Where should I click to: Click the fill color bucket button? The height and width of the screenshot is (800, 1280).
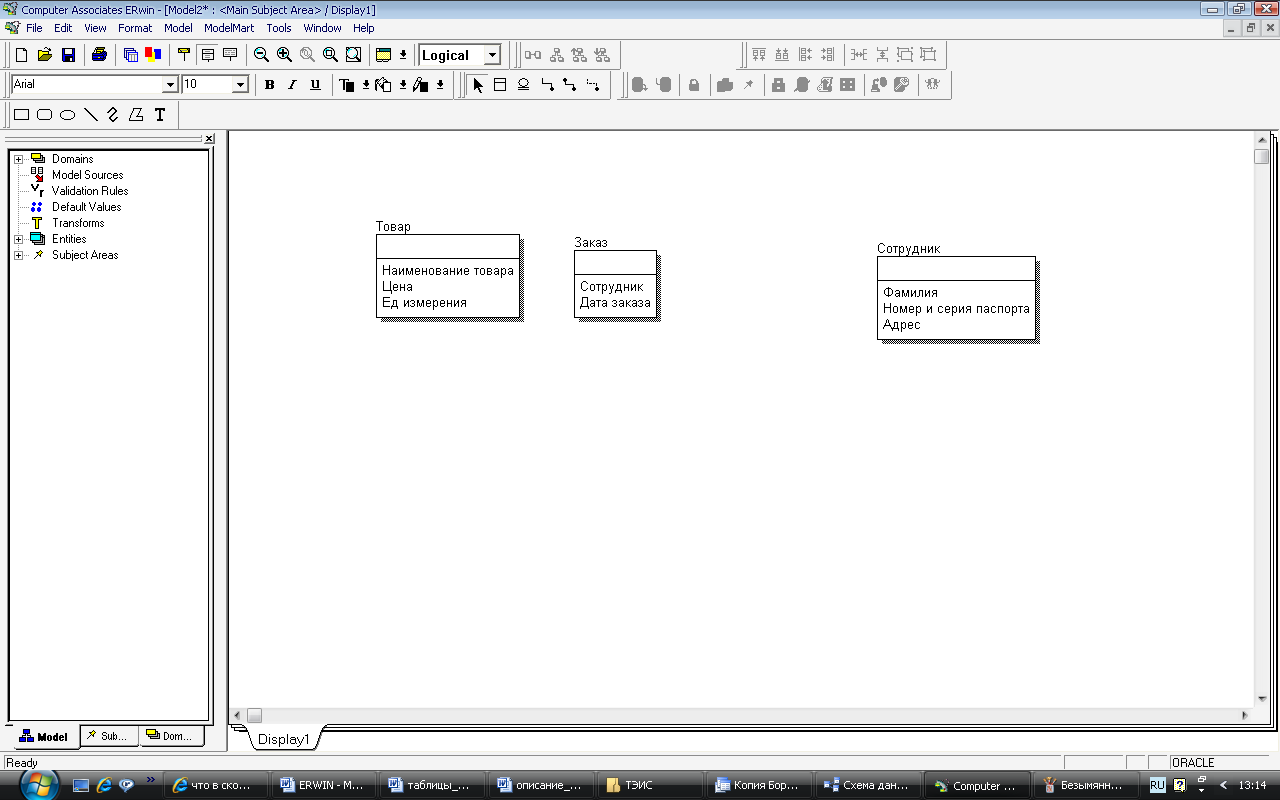point(383,85)
